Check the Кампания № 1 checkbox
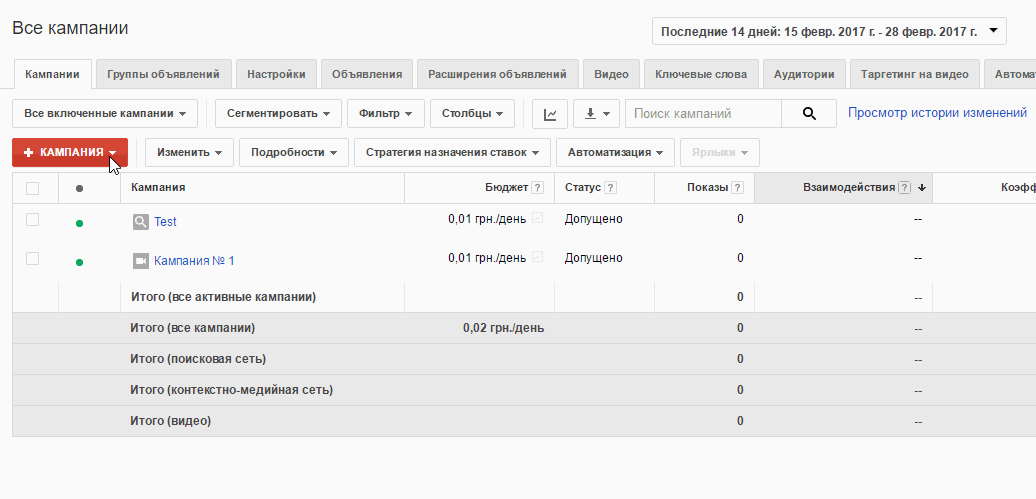 [x=32, y=258]
